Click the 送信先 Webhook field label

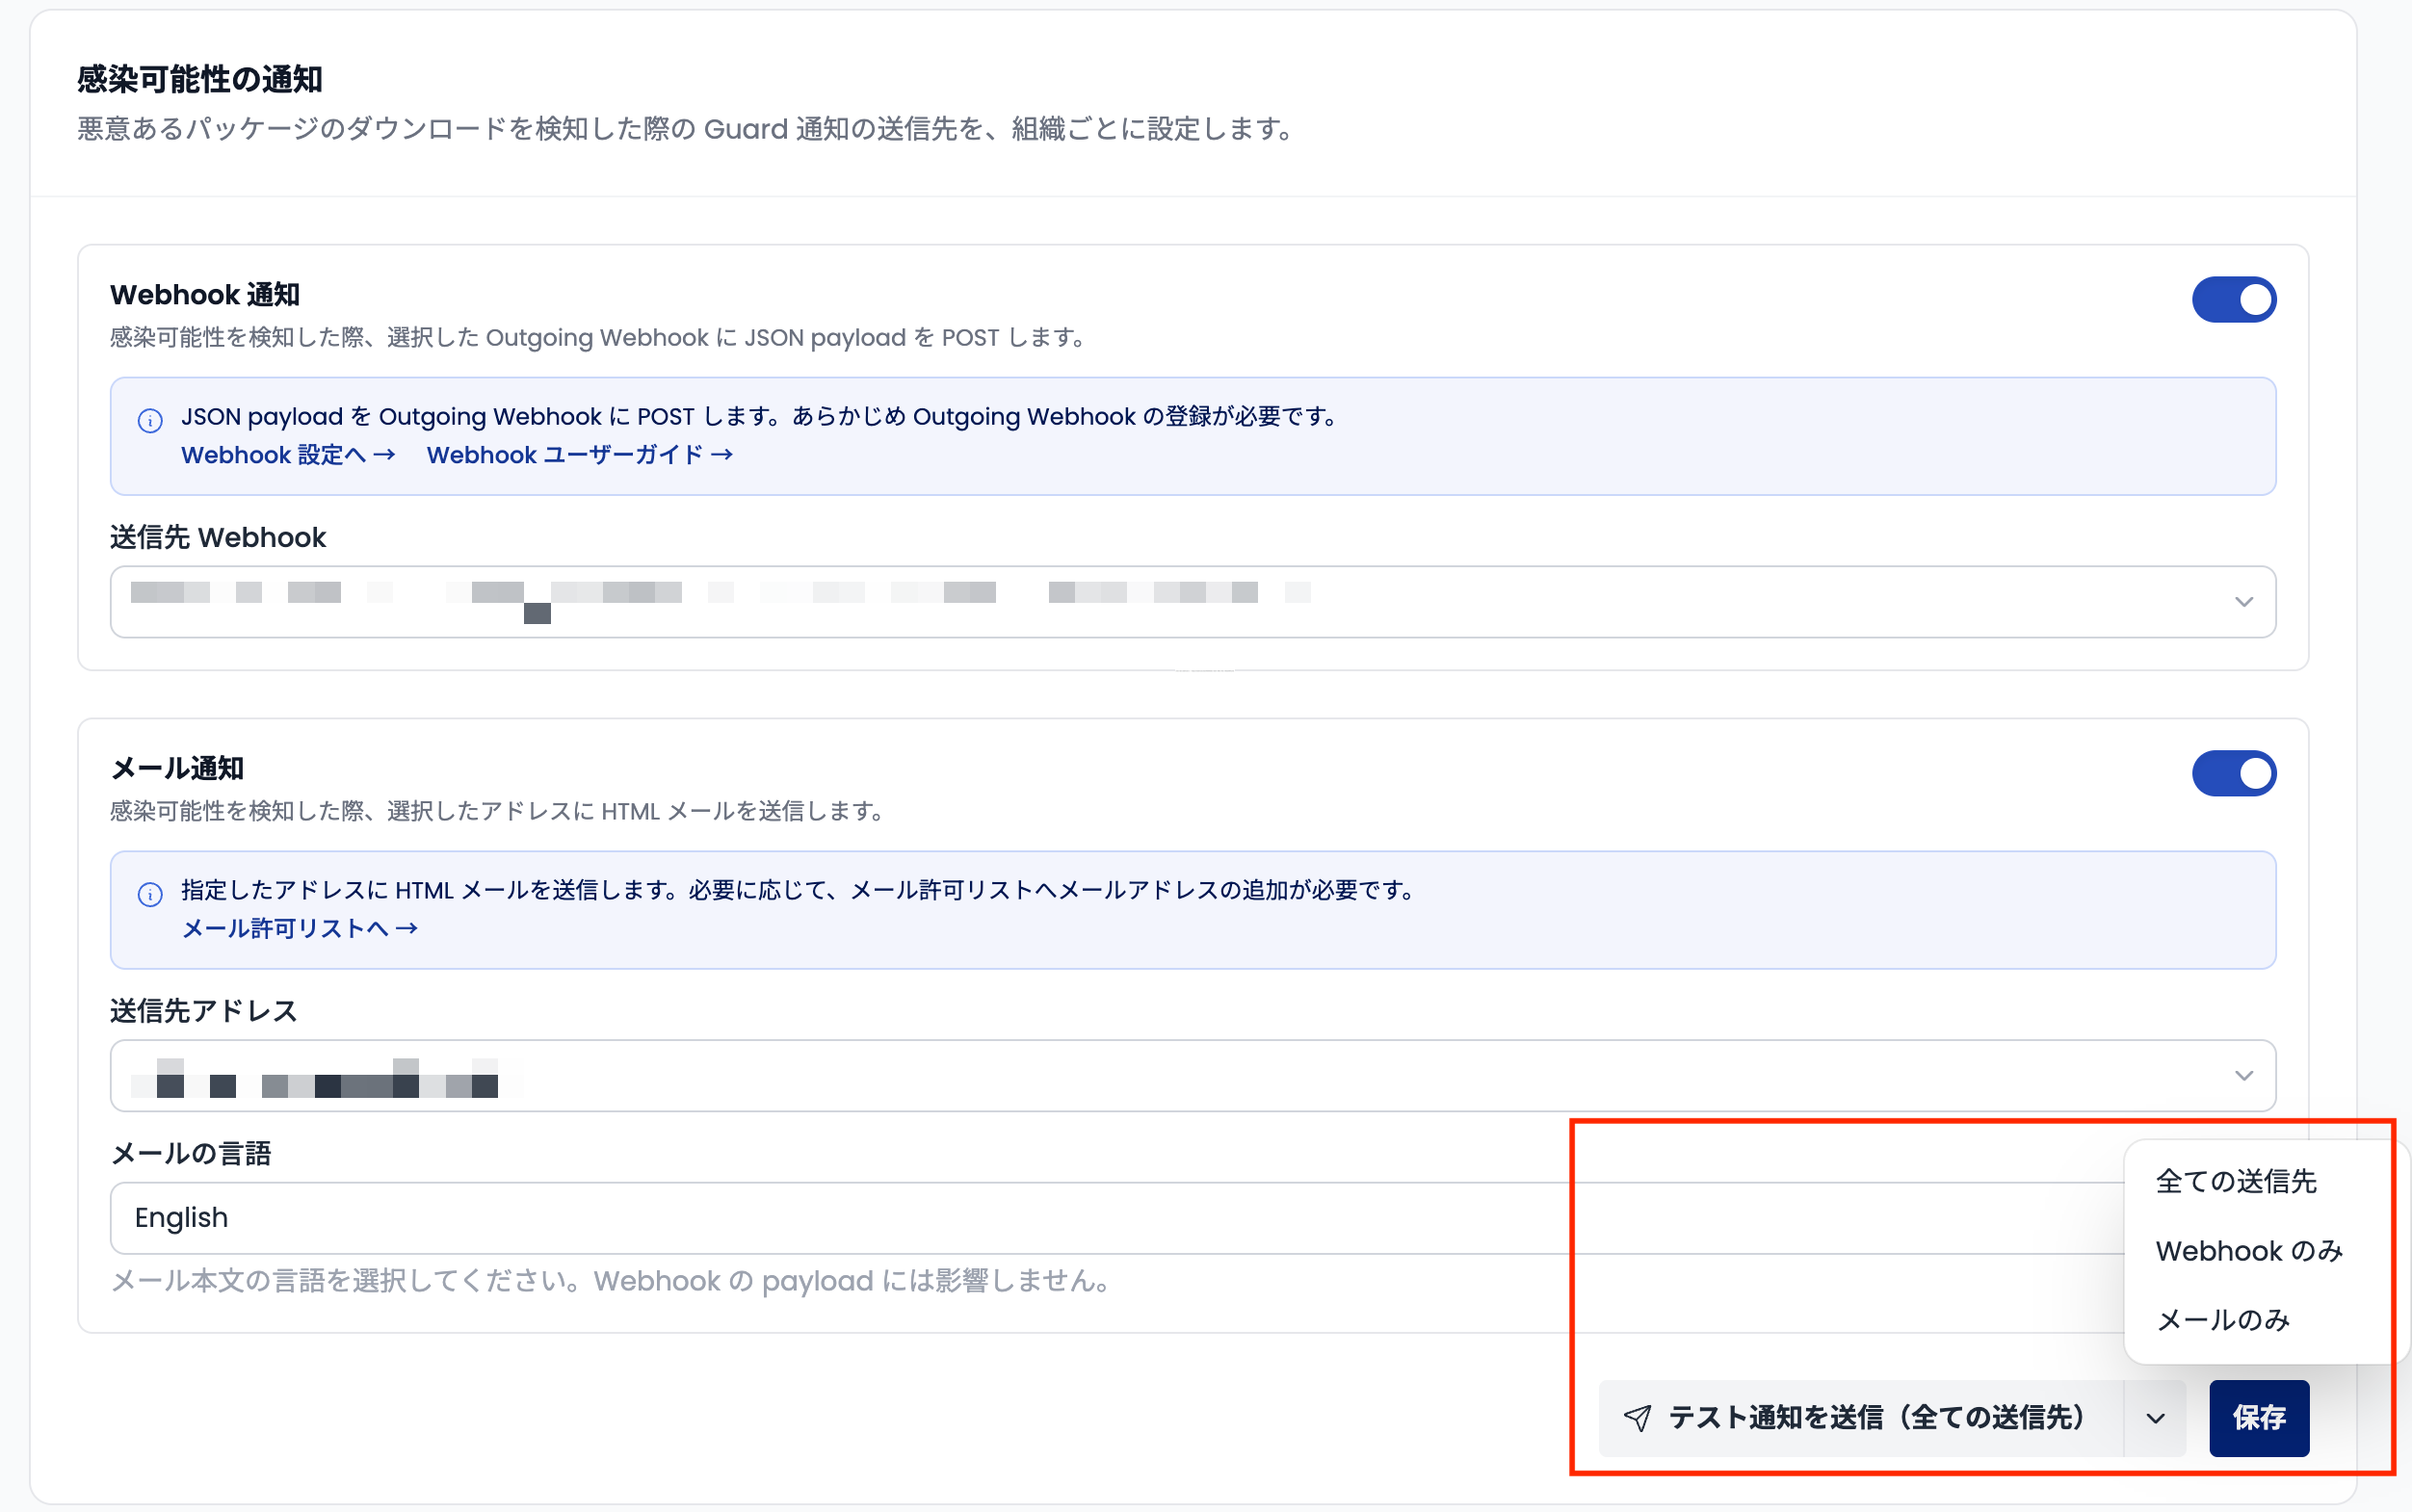pyautogui.click(x=218, y=537)
